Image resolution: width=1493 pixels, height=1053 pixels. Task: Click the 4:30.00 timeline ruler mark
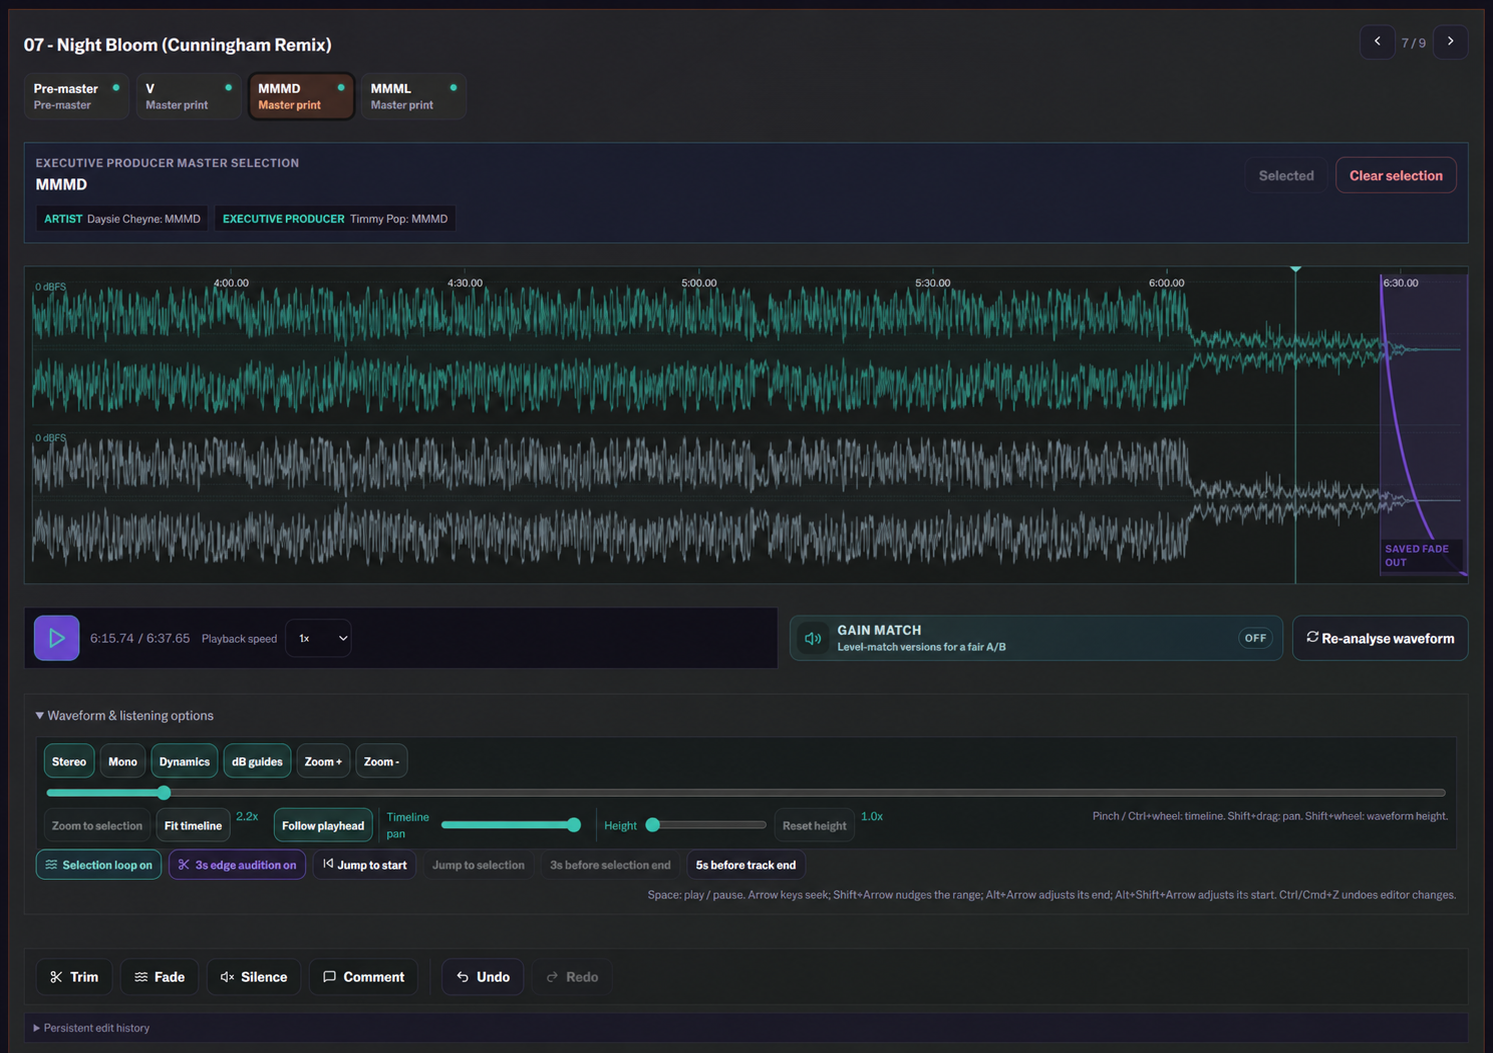tap(465, 283)
